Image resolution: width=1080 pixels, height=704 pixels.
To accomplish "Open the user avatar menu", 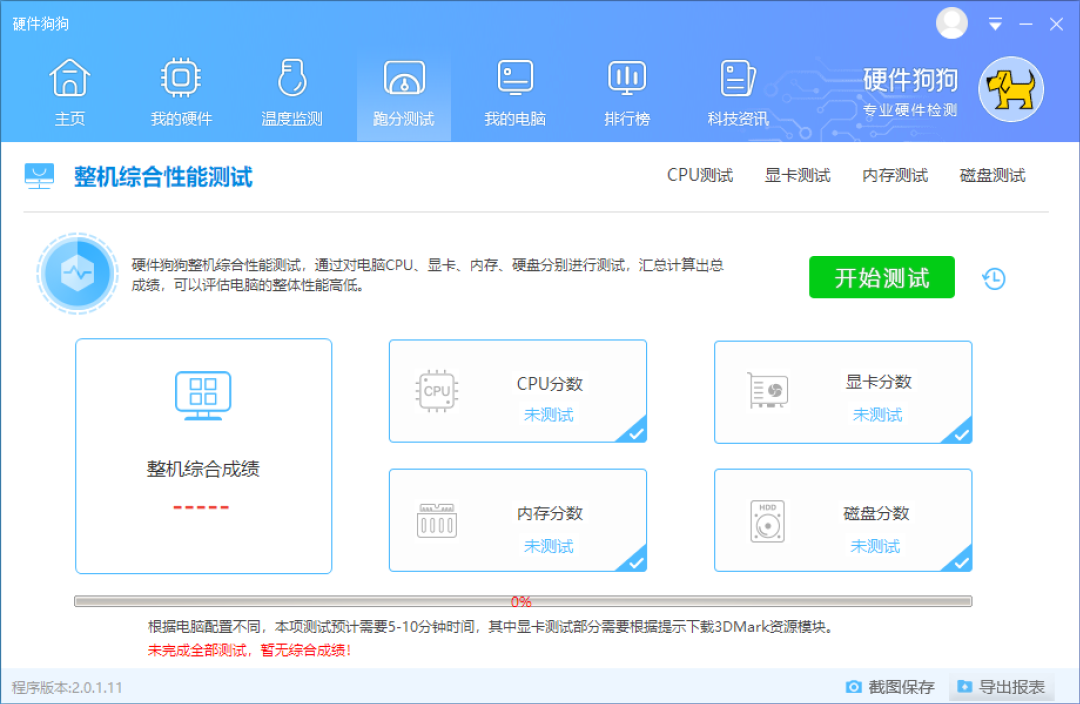I will point(951,23).
